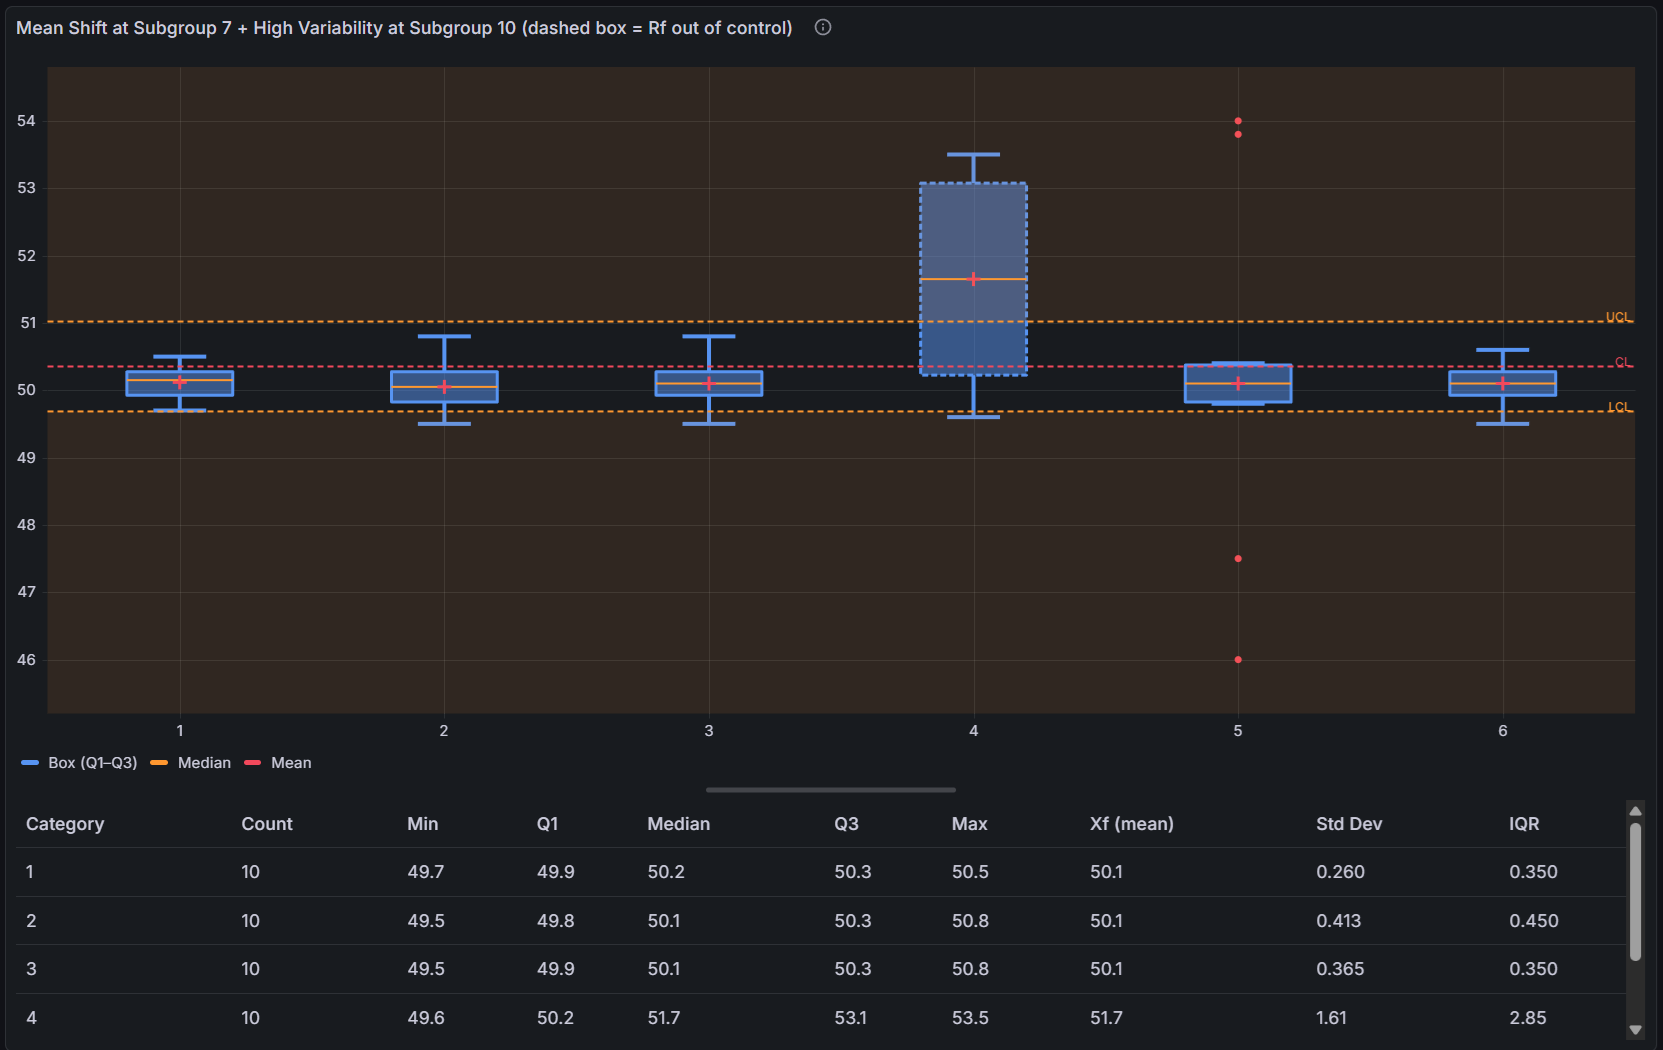Screen dimensions: 1663x1050
Task: Toggle Mean series visibility via the legend
Action: (x=291, y=763)
